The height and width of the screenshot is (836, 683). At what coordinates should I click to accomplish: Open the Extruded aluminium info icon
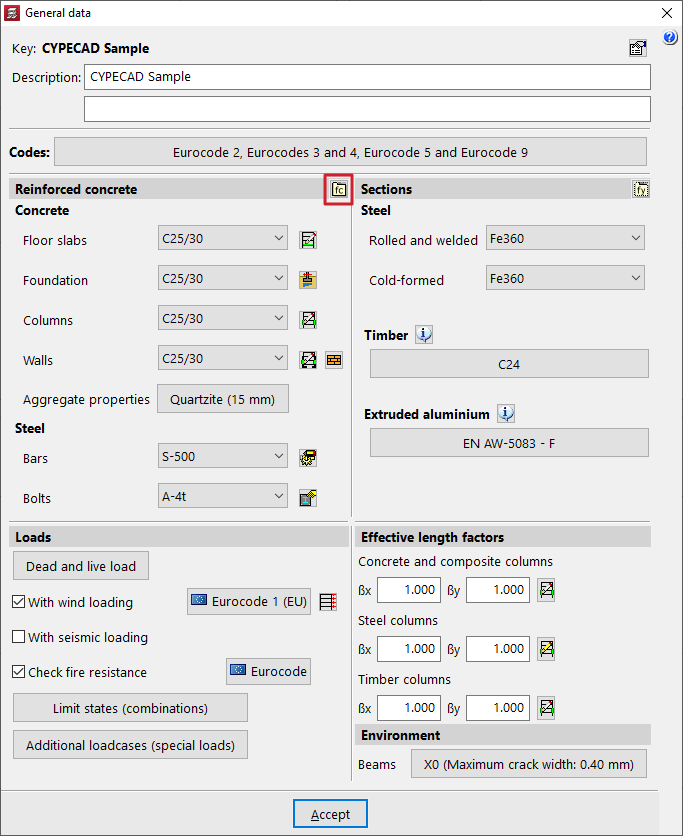pos(506,414)
